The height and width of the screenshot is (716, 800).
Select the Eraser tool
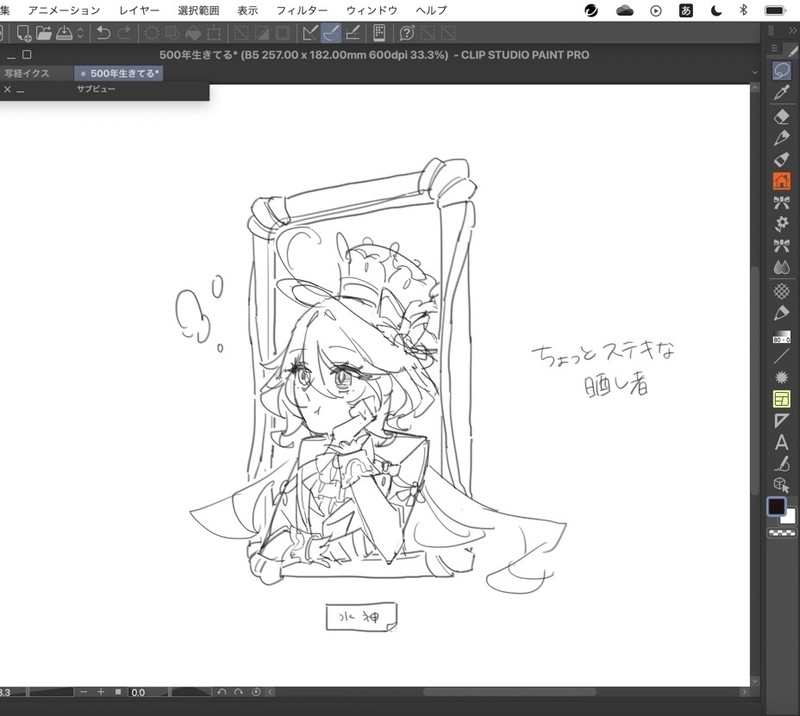click(x=781, y=116)
